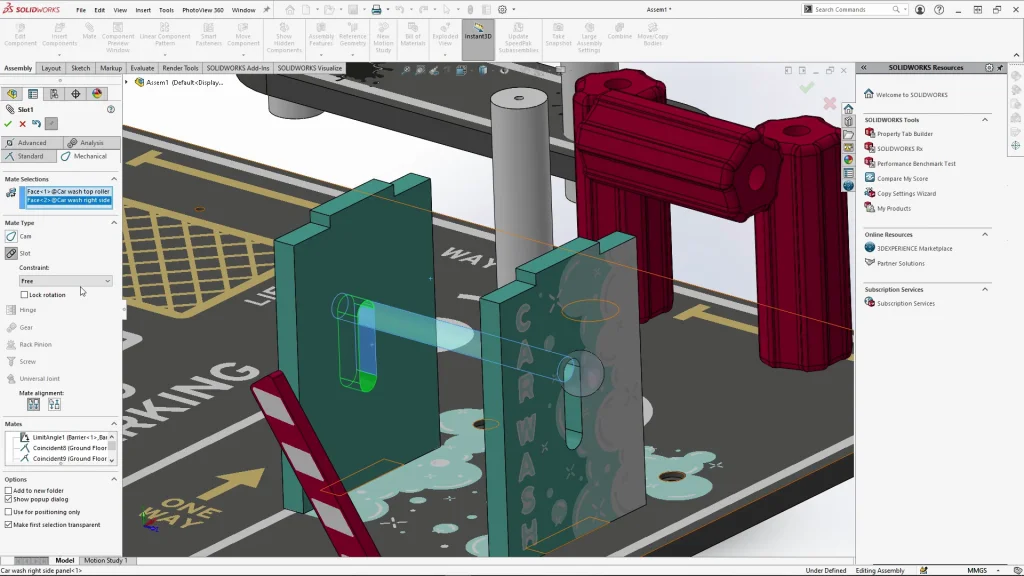Collapse the SOLIDWORKS Tools section

[x=984, y=120]
